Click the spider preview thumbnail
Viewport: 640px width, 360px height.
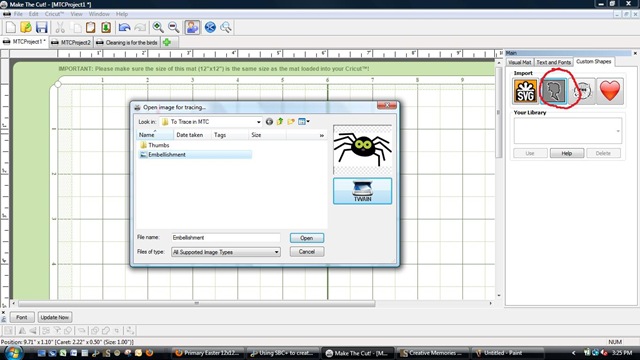[362, 150]
